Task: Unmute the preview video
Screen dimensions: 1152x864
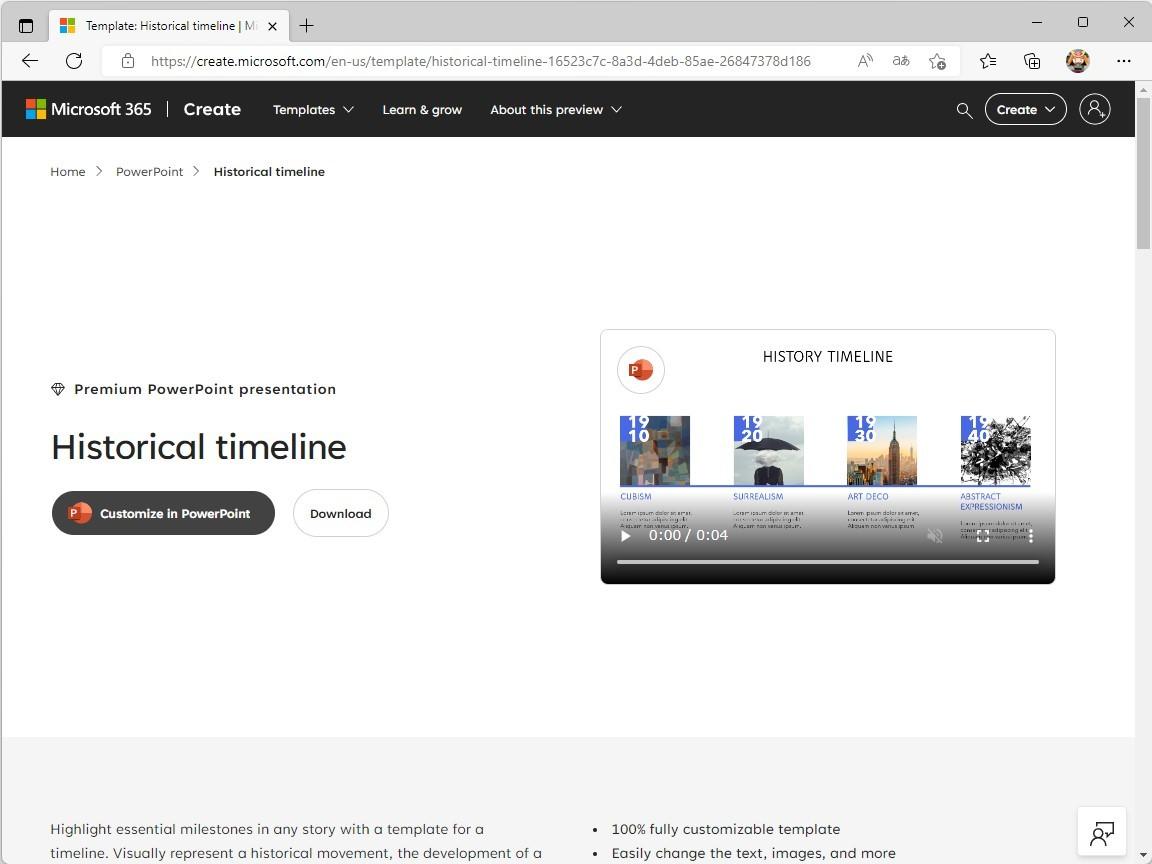Action: (x=935, y=536)
